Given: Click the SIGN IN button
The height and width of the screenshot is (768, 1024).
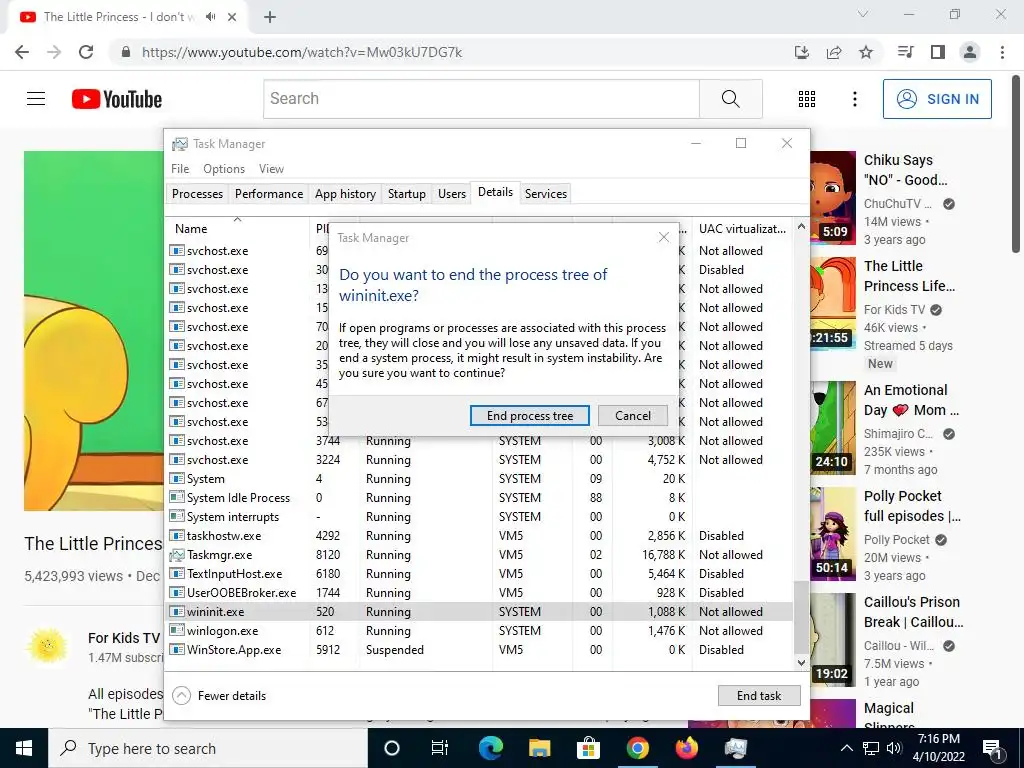Looking at the screenshot, I should point(937,99).
